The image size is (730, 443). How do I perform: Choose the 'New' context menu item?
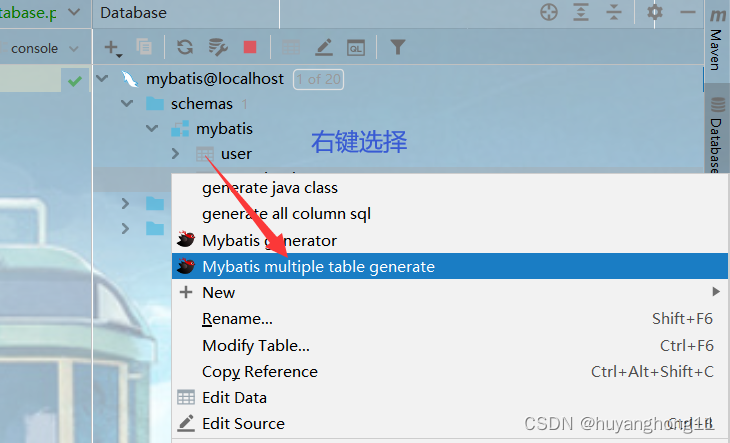point(450,292)
